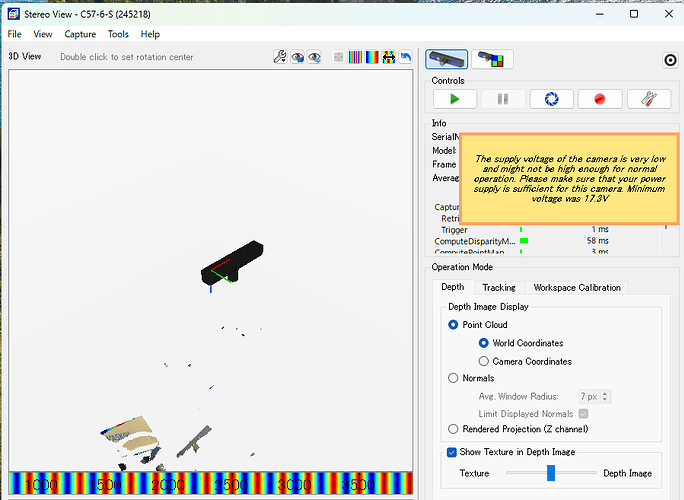Click the Avg. Window Radius stepper arrows

tap(605, 396)
